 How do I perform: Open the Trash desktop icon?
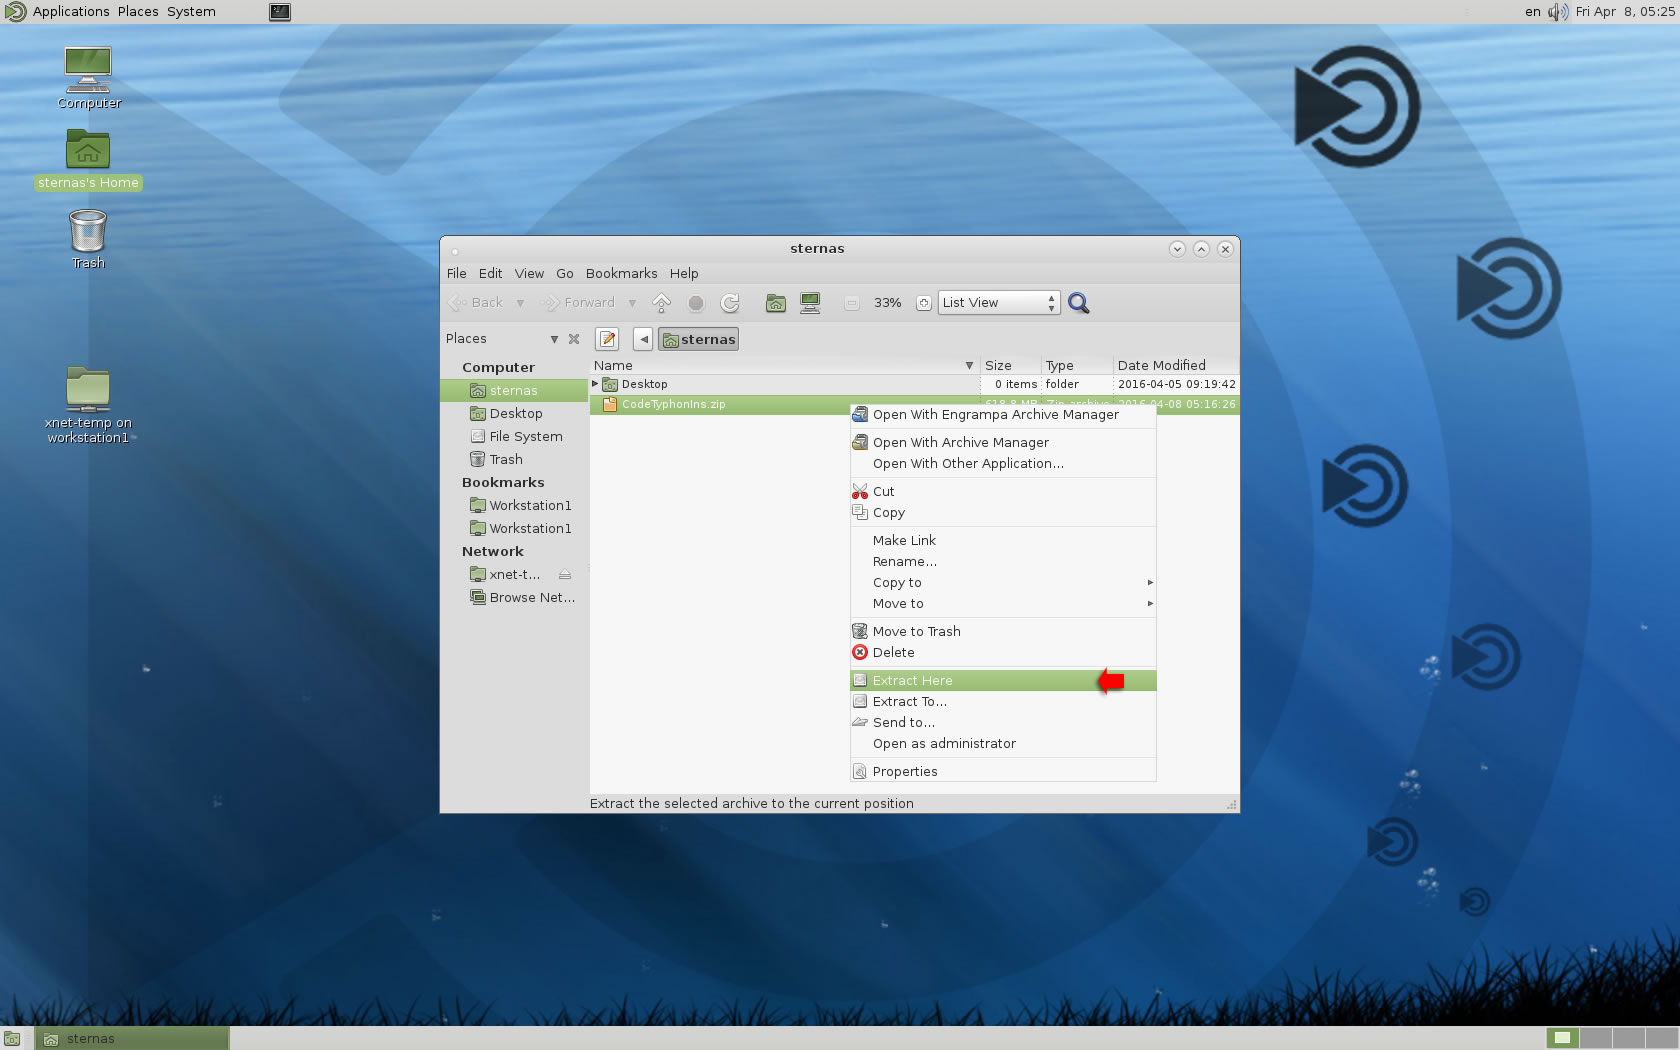pyautogui.click(x=88, y=239)
